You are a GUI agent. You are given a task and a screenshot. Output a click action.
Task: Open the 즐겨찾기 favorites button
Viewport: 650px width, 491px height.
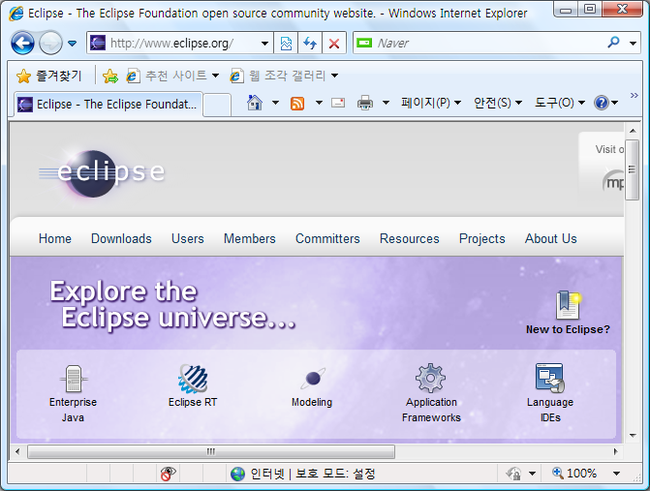[x=49, y=76]
